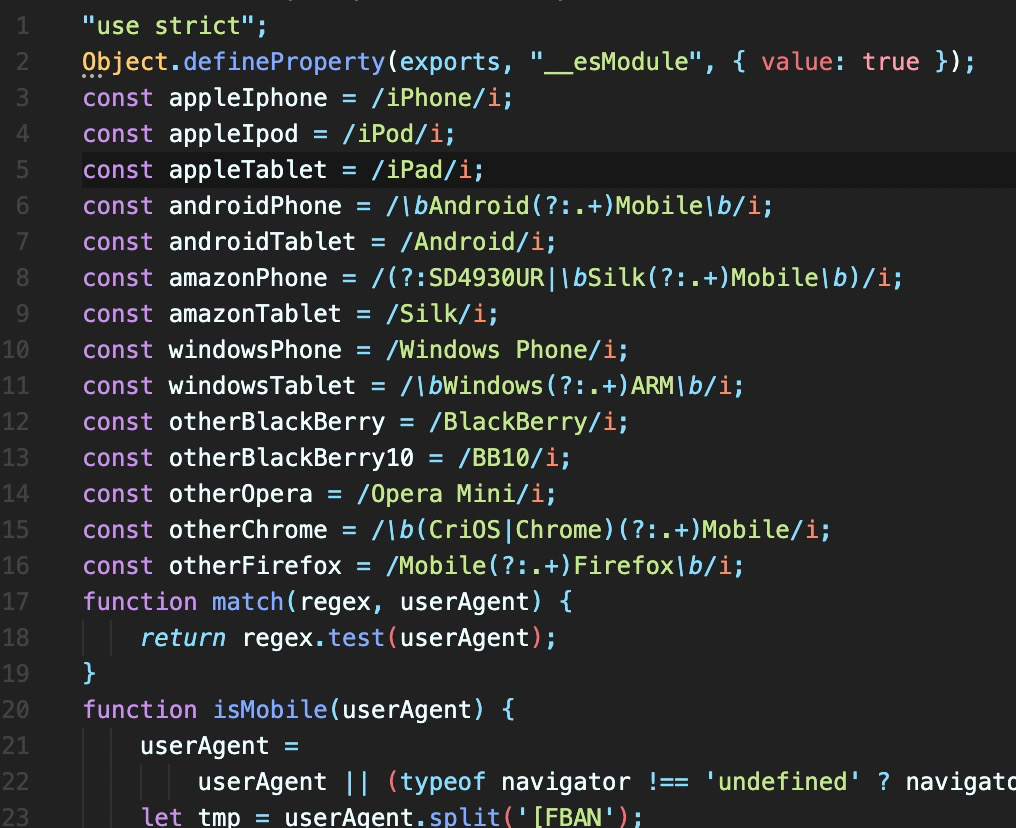The image size is (1016, 828).
Task: Click the isMobile function name
Action: coord(269,710)
